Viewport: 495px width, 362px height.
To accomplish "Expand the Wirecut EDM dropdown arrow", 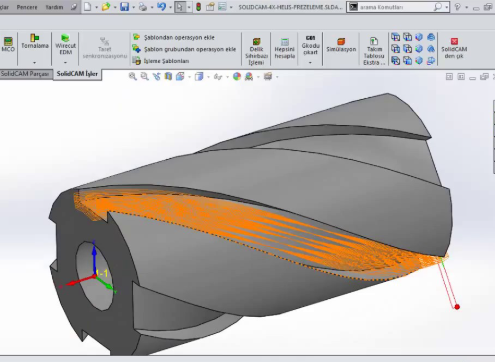I will (x=65, y=62).
